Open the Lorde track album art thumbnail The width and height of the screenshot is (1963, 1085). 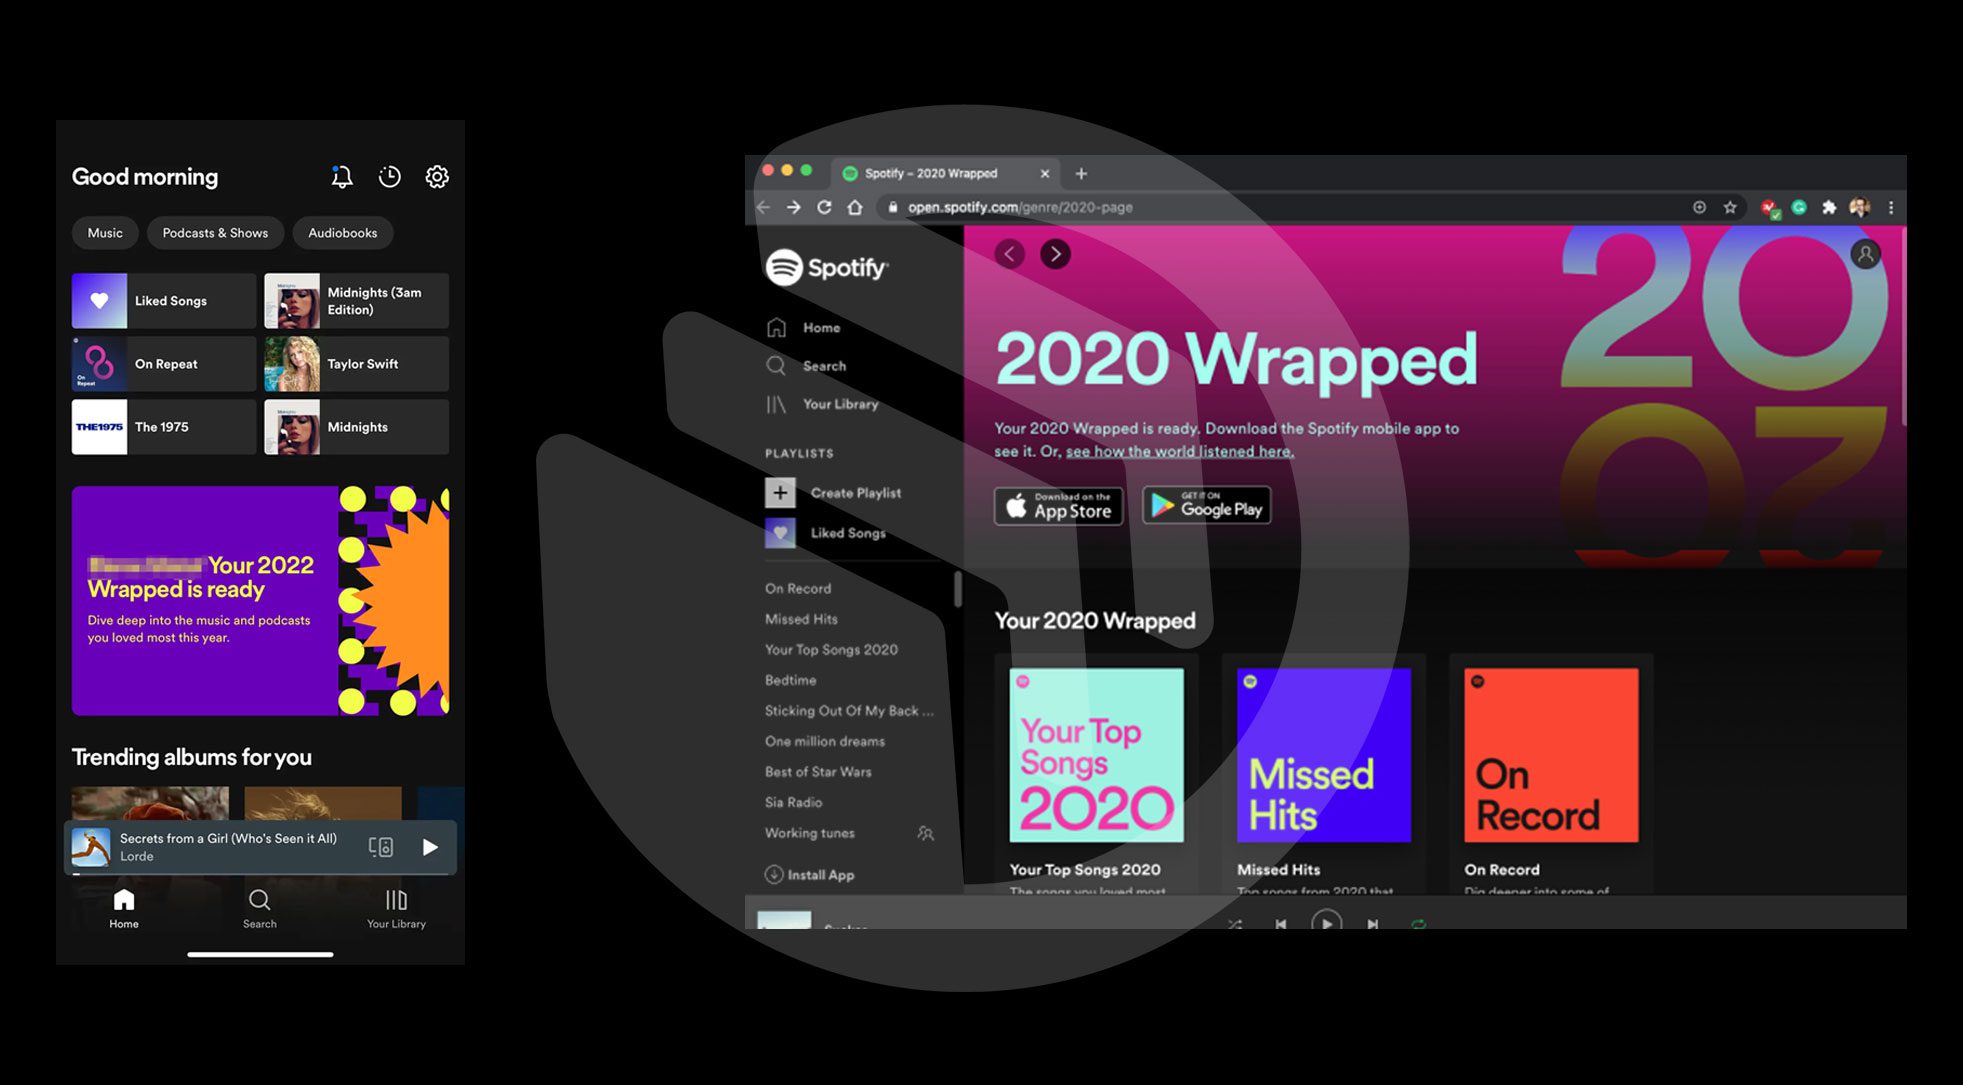(91, 847)
